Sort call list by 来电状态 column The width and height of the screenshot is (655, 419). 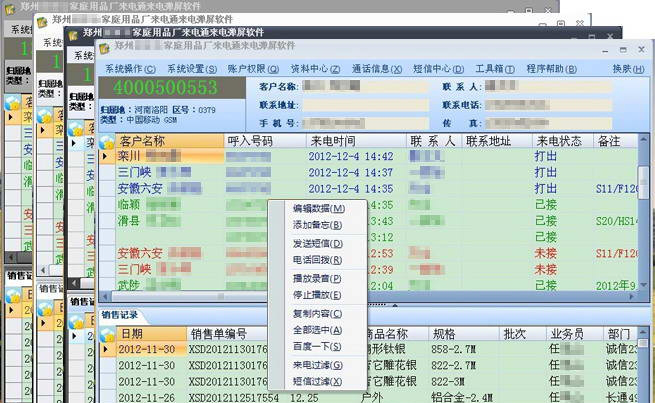(563, 141)
